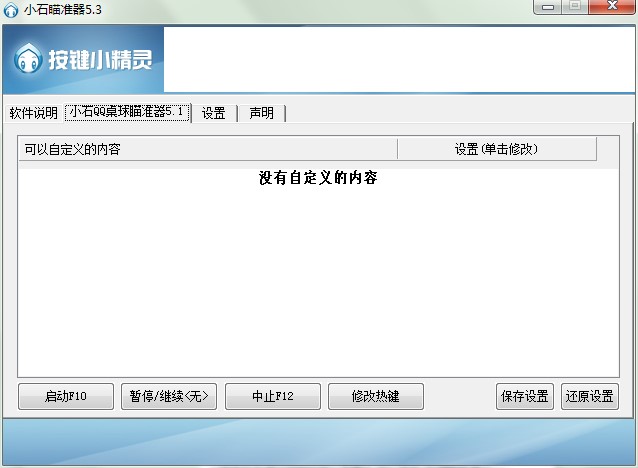638x468 pixels.
Task: Open the 软件说明 tab
Action: (34, 113)
